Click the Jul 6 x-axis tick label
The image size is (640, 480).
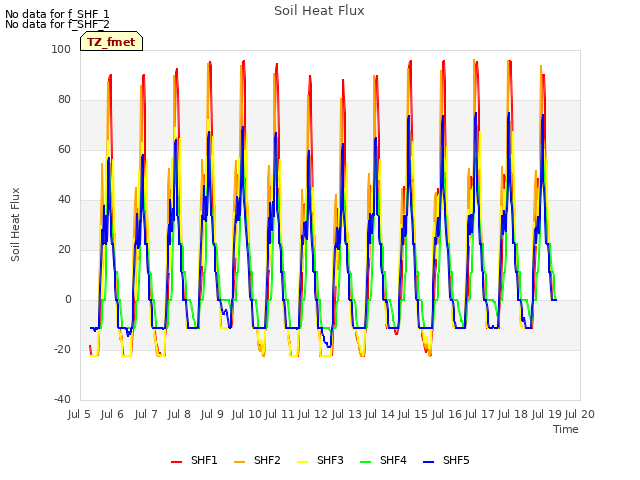coord(112,414)
